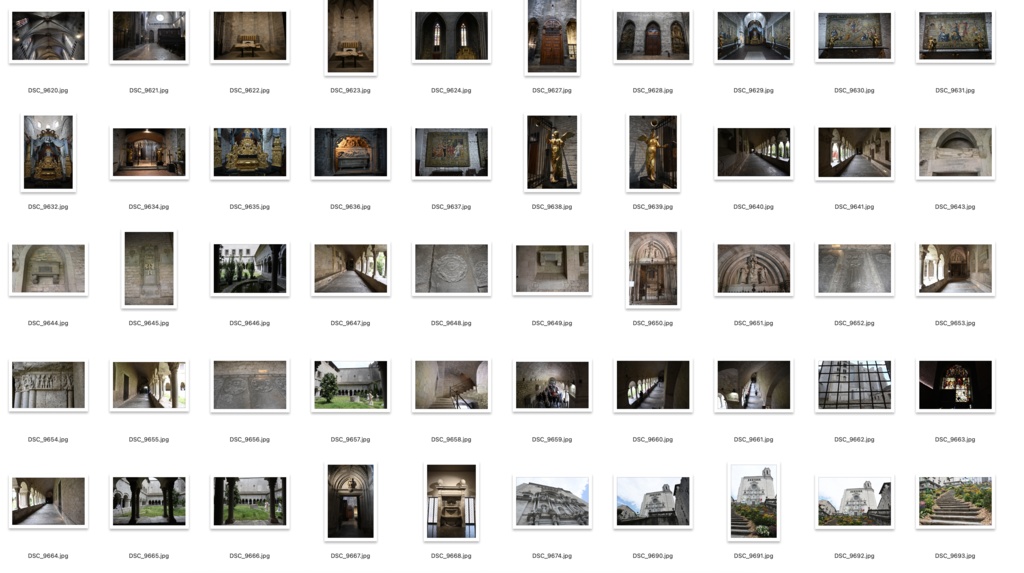The height and width of the screenshot is (573, 1024).
Task: Click the file name DSC_9674.jpg
Action: (552, 556)
